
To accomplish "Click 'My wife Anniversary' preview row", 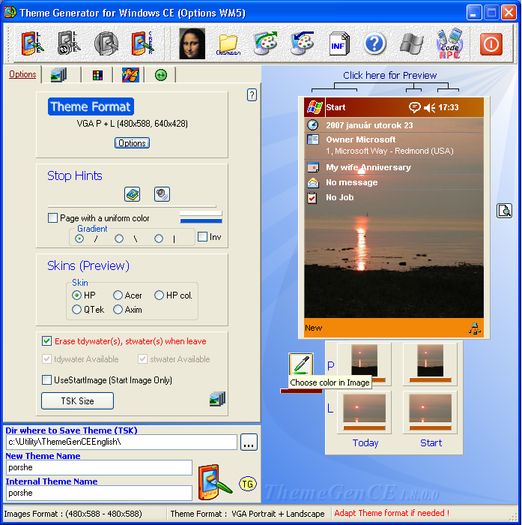I will tap(368, 167).
